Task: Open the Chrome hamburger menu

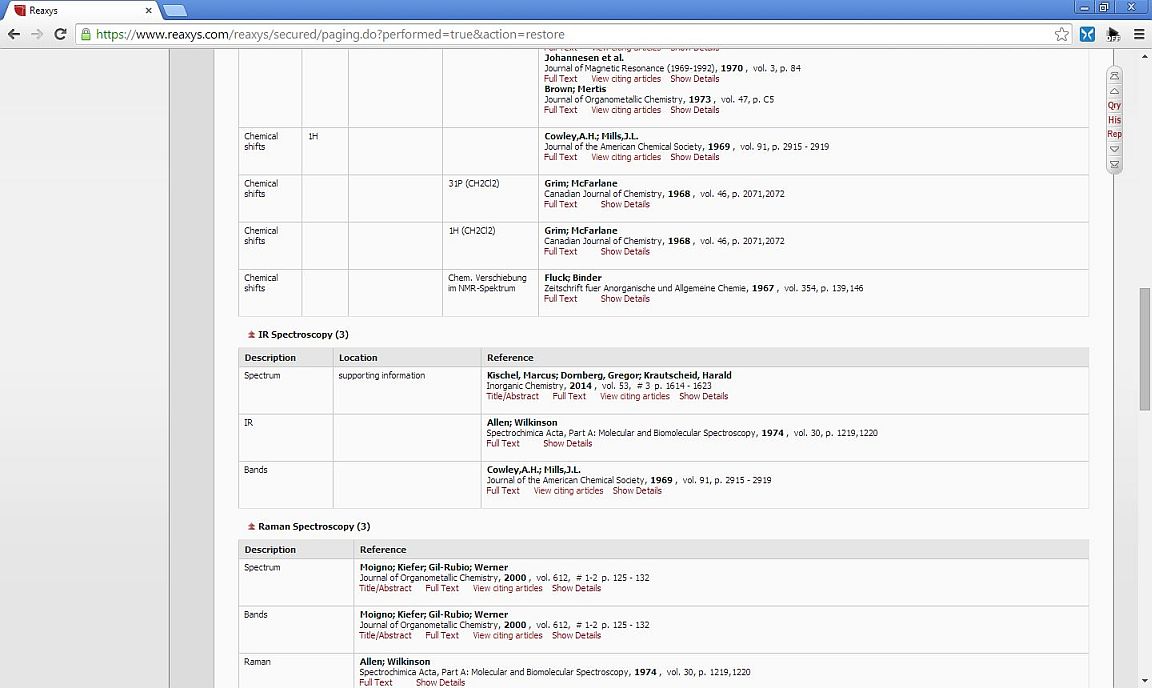Action: (x=1139, y=34)
